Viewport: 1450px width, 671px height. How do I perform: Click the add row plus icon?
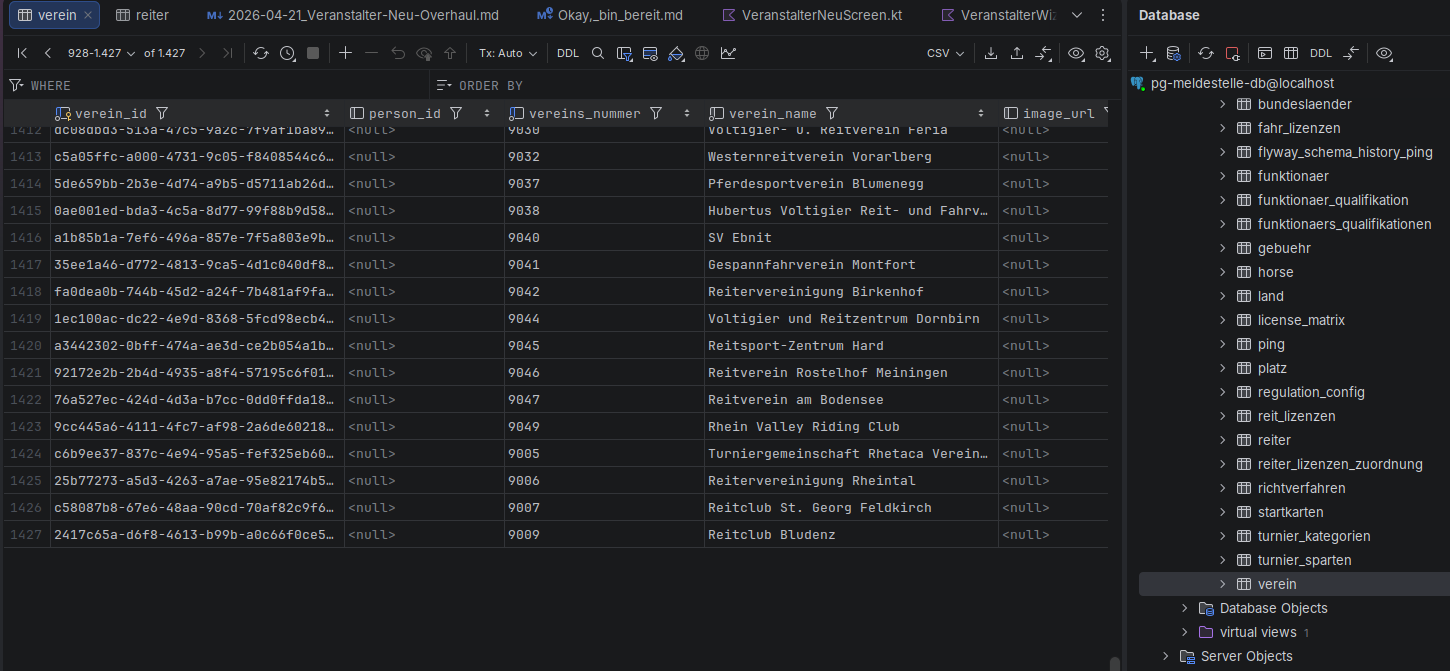pyautogui.click(x=345, y=53)
